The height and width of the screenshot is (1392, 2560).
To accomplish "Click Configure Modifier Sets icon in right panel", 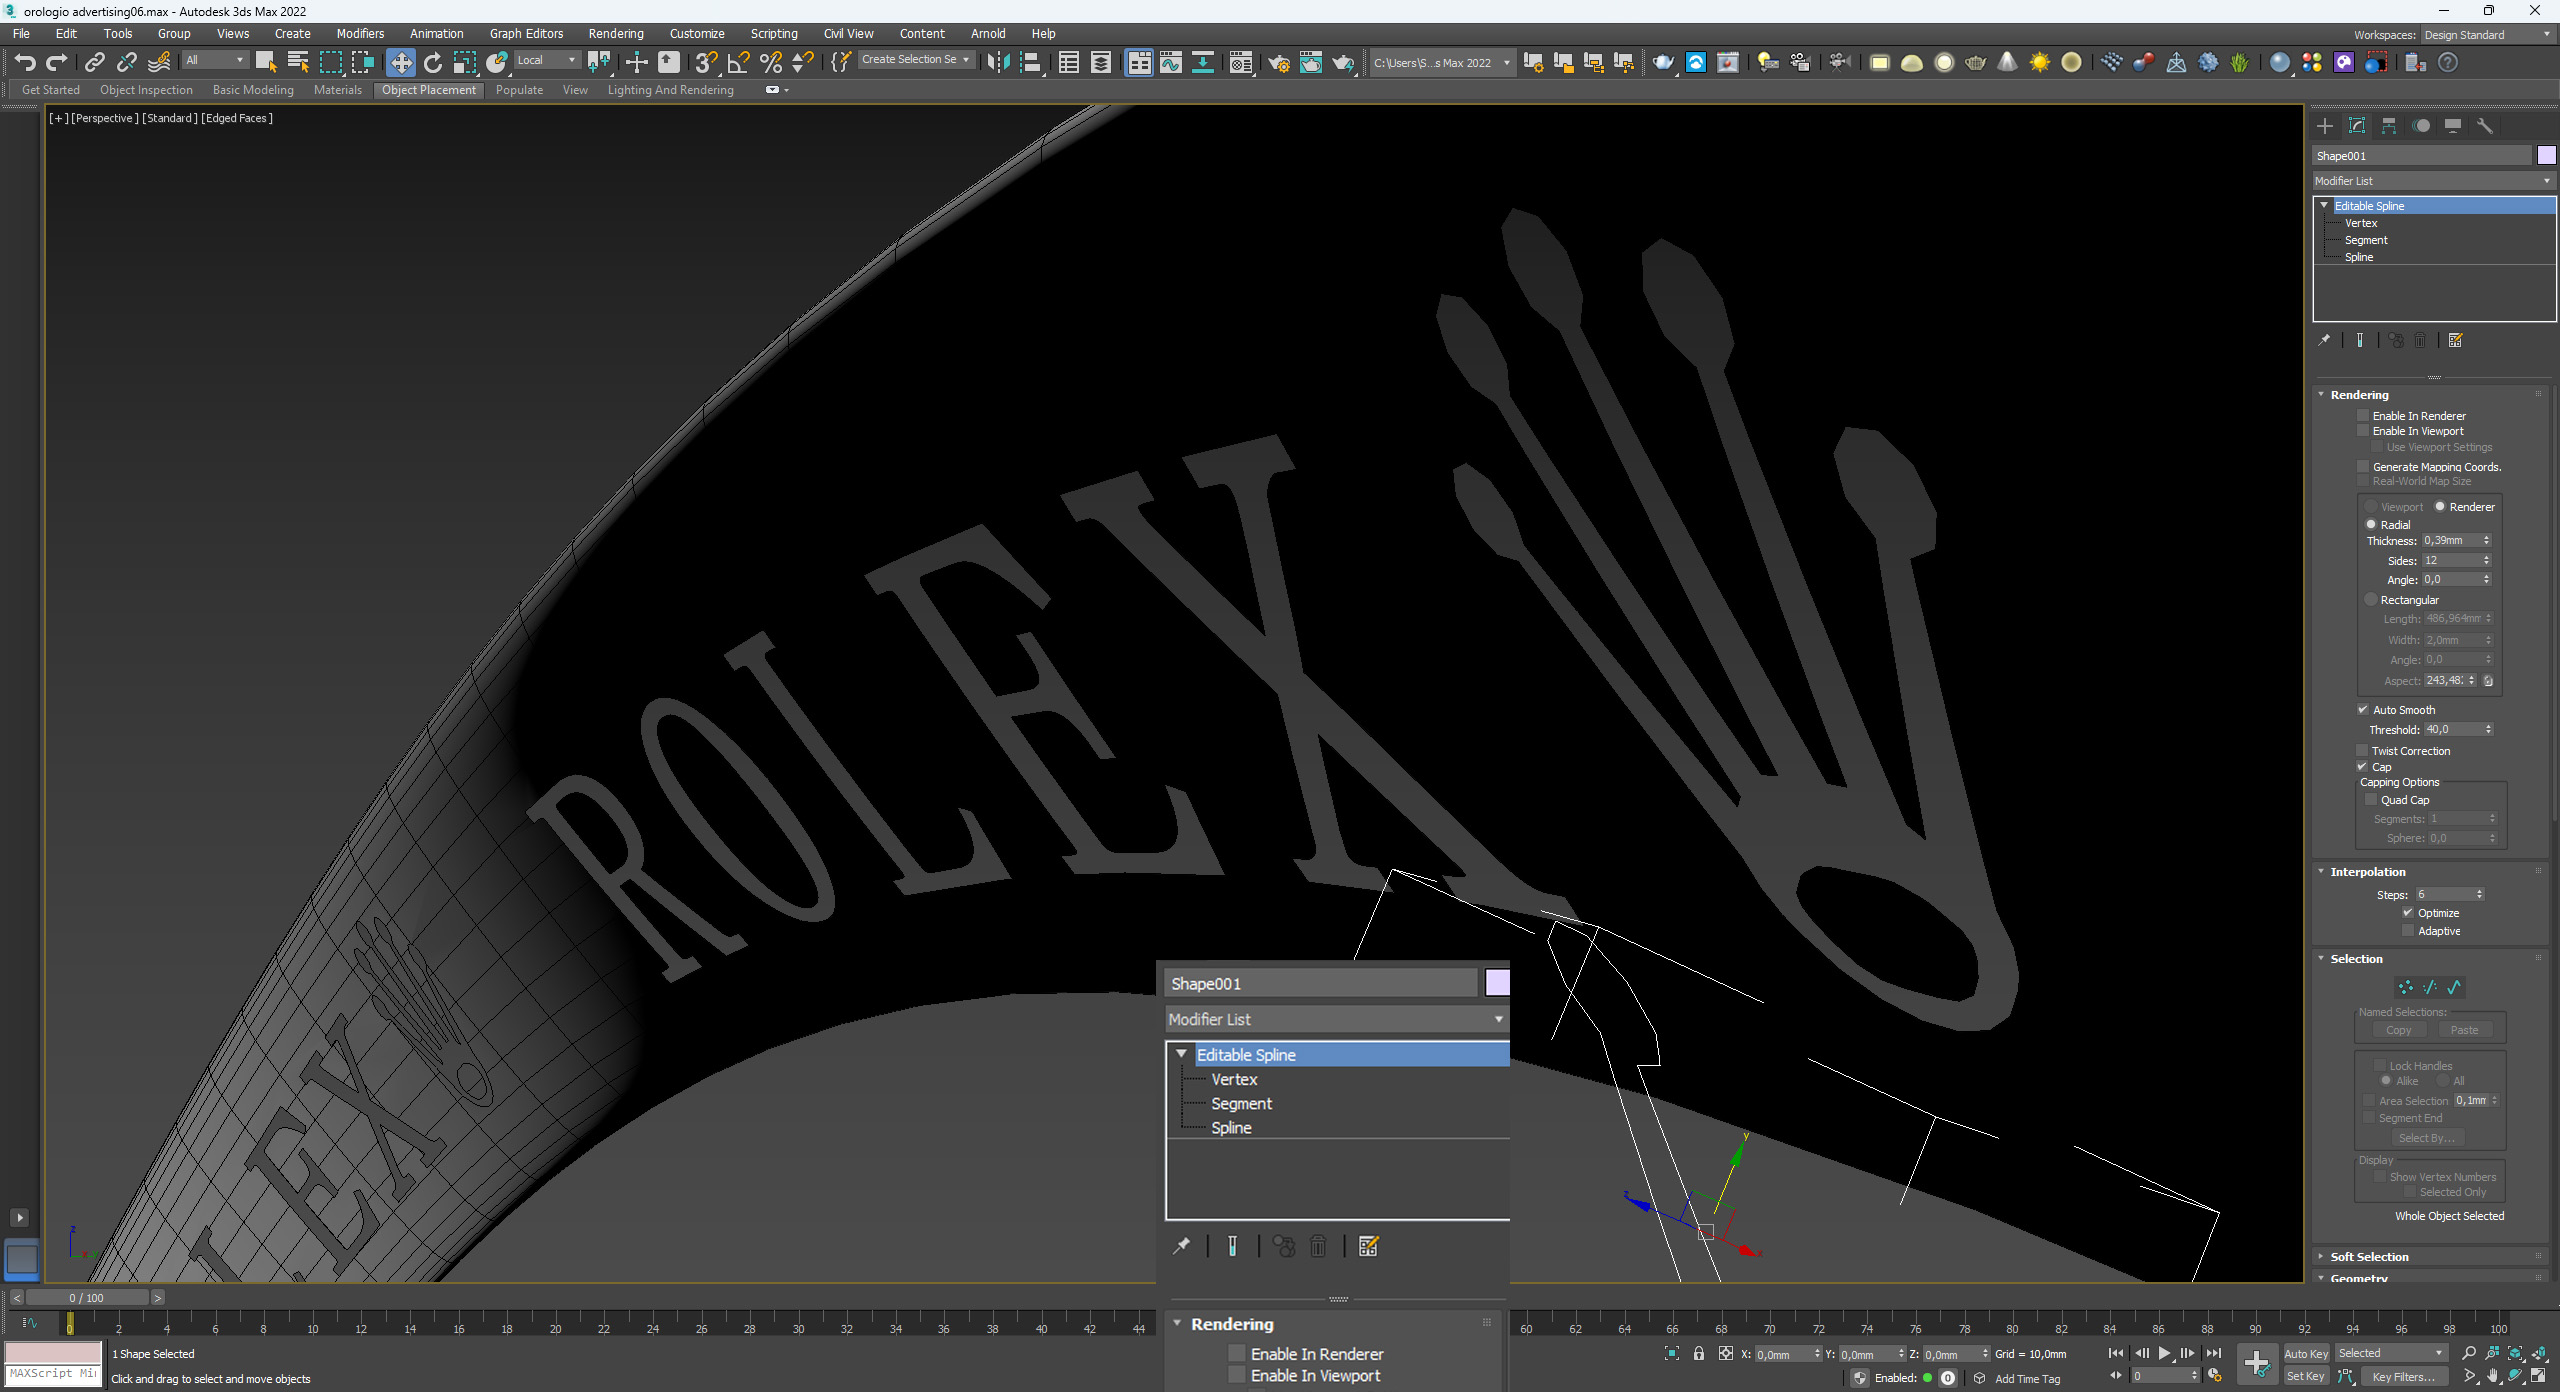I will tap(2455, 340).
